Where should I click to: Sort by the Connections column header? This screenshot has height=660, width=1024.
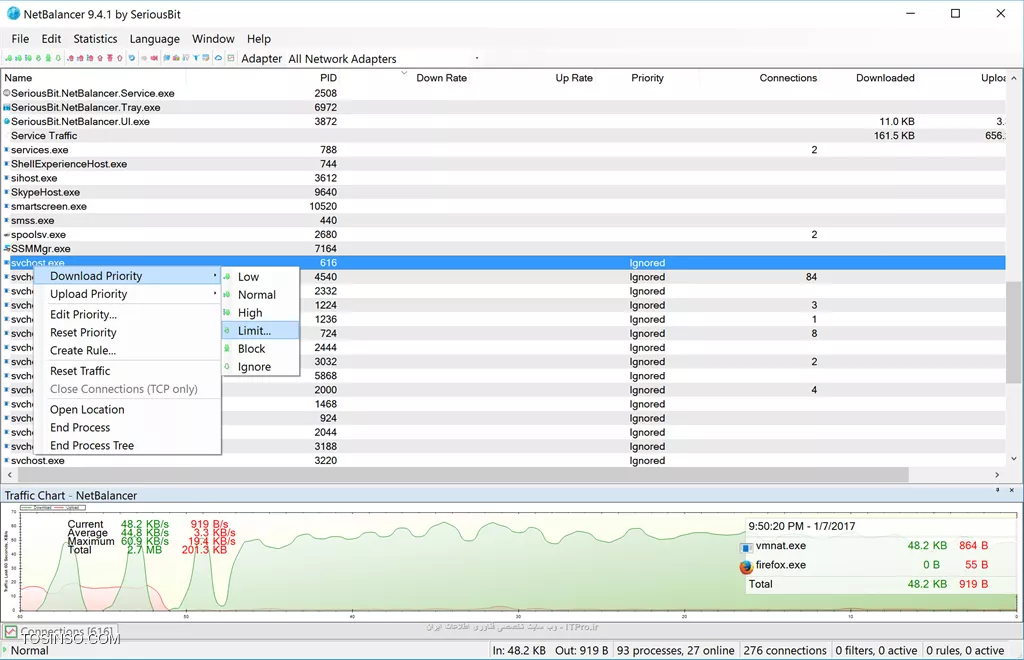click(x=788, y=78)
